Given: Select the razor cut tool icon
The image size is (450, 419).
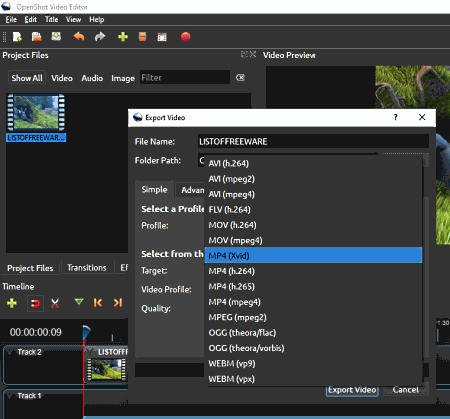Looking at the screenshot, I should 55,303.
